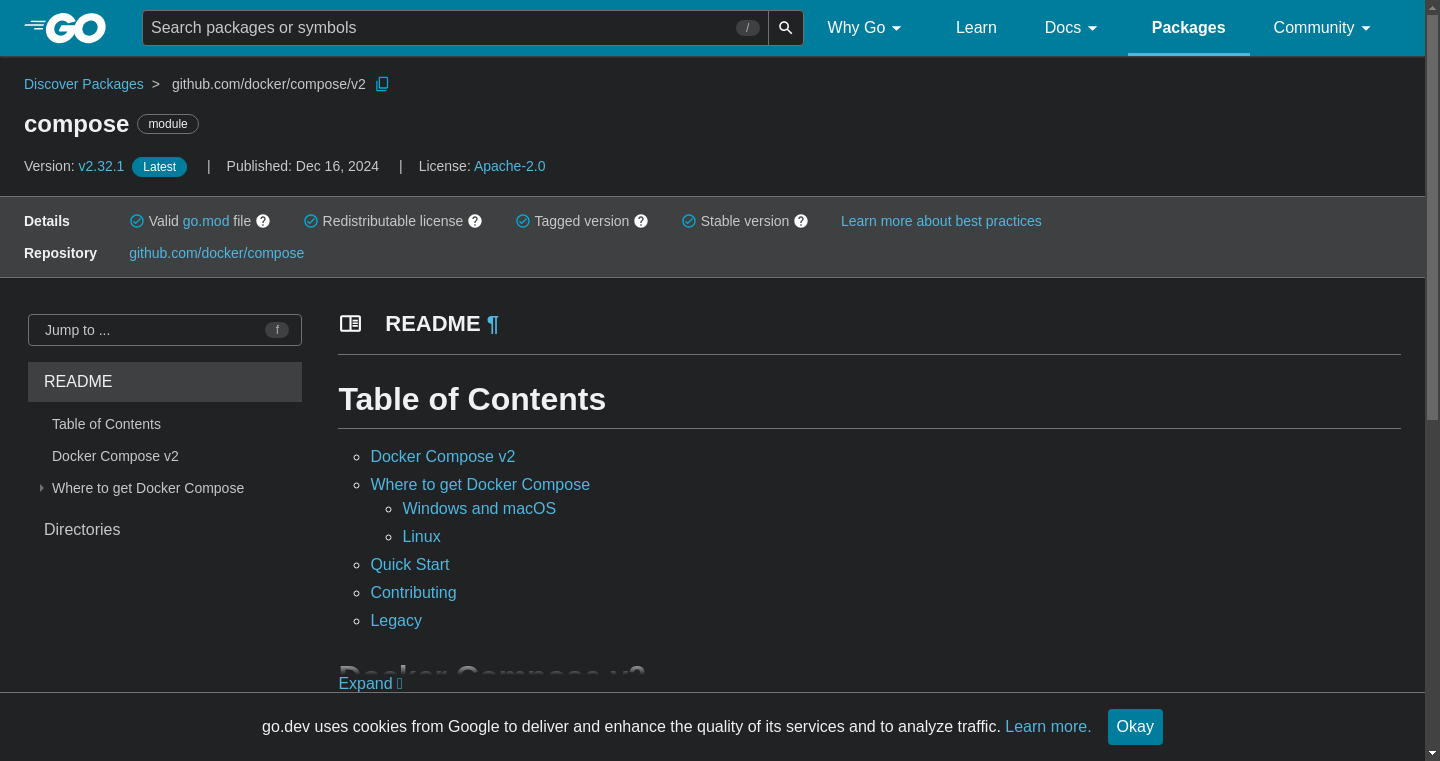Select Docker Compose v2 in the sidebar
The width and height of the screenshot is (1440, 761).
(115, 456)
